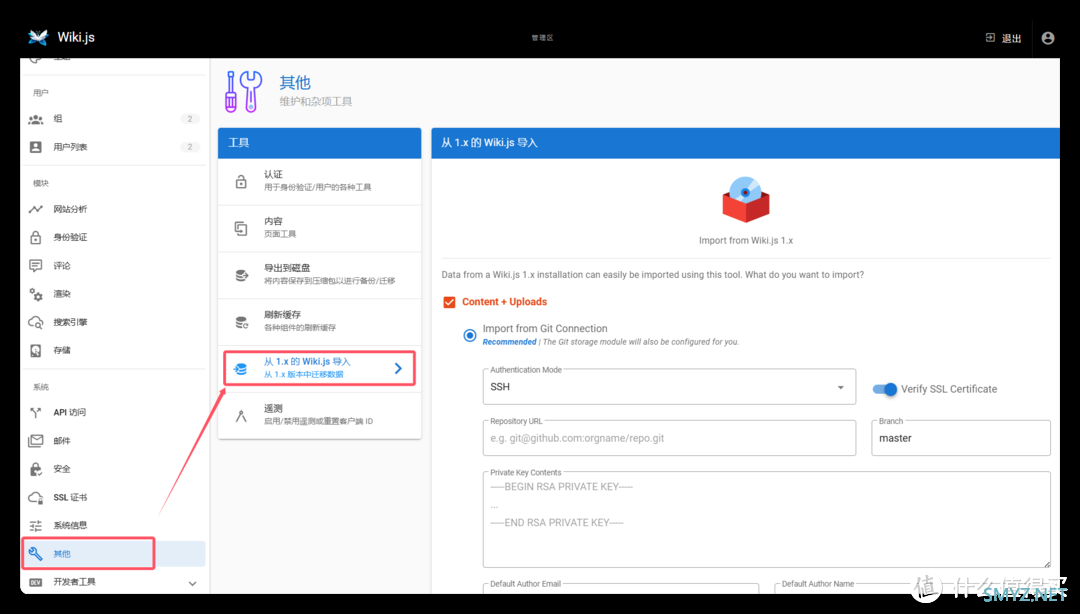The width and height of the screenshot is (1080, 614).
Task: Click the 渲染 rendering gears icon
Action: [x=36, y=294]
